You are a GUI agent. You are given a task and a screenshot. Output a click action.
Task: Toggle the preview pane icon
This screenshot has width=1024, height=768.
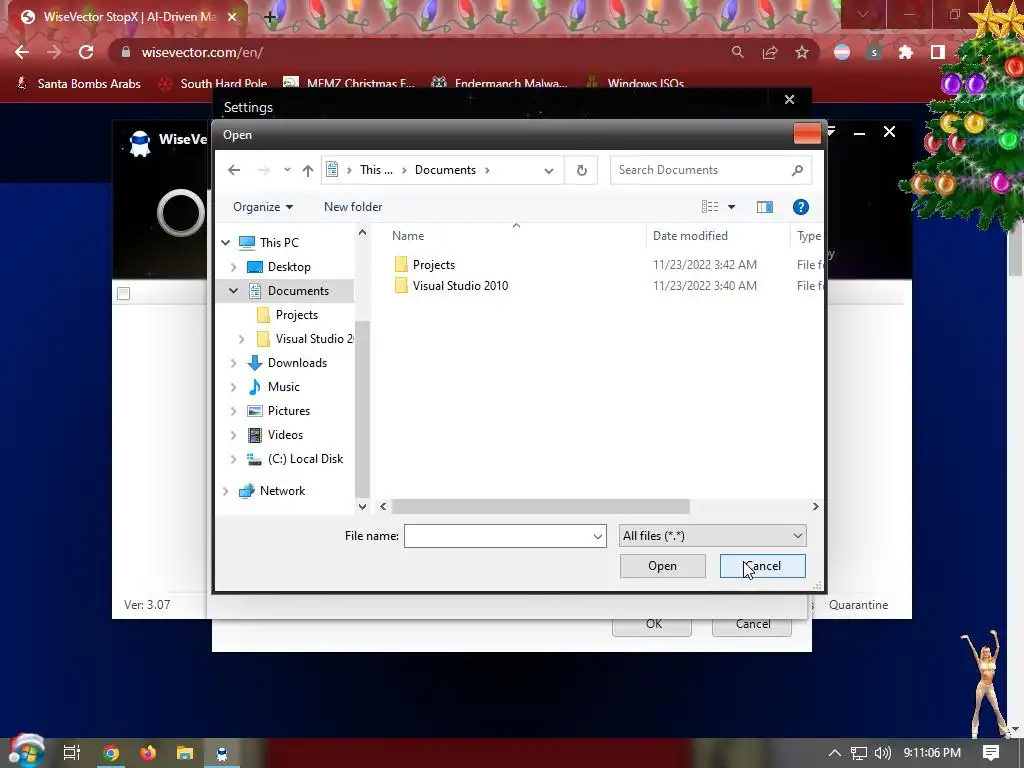[765, 207]
